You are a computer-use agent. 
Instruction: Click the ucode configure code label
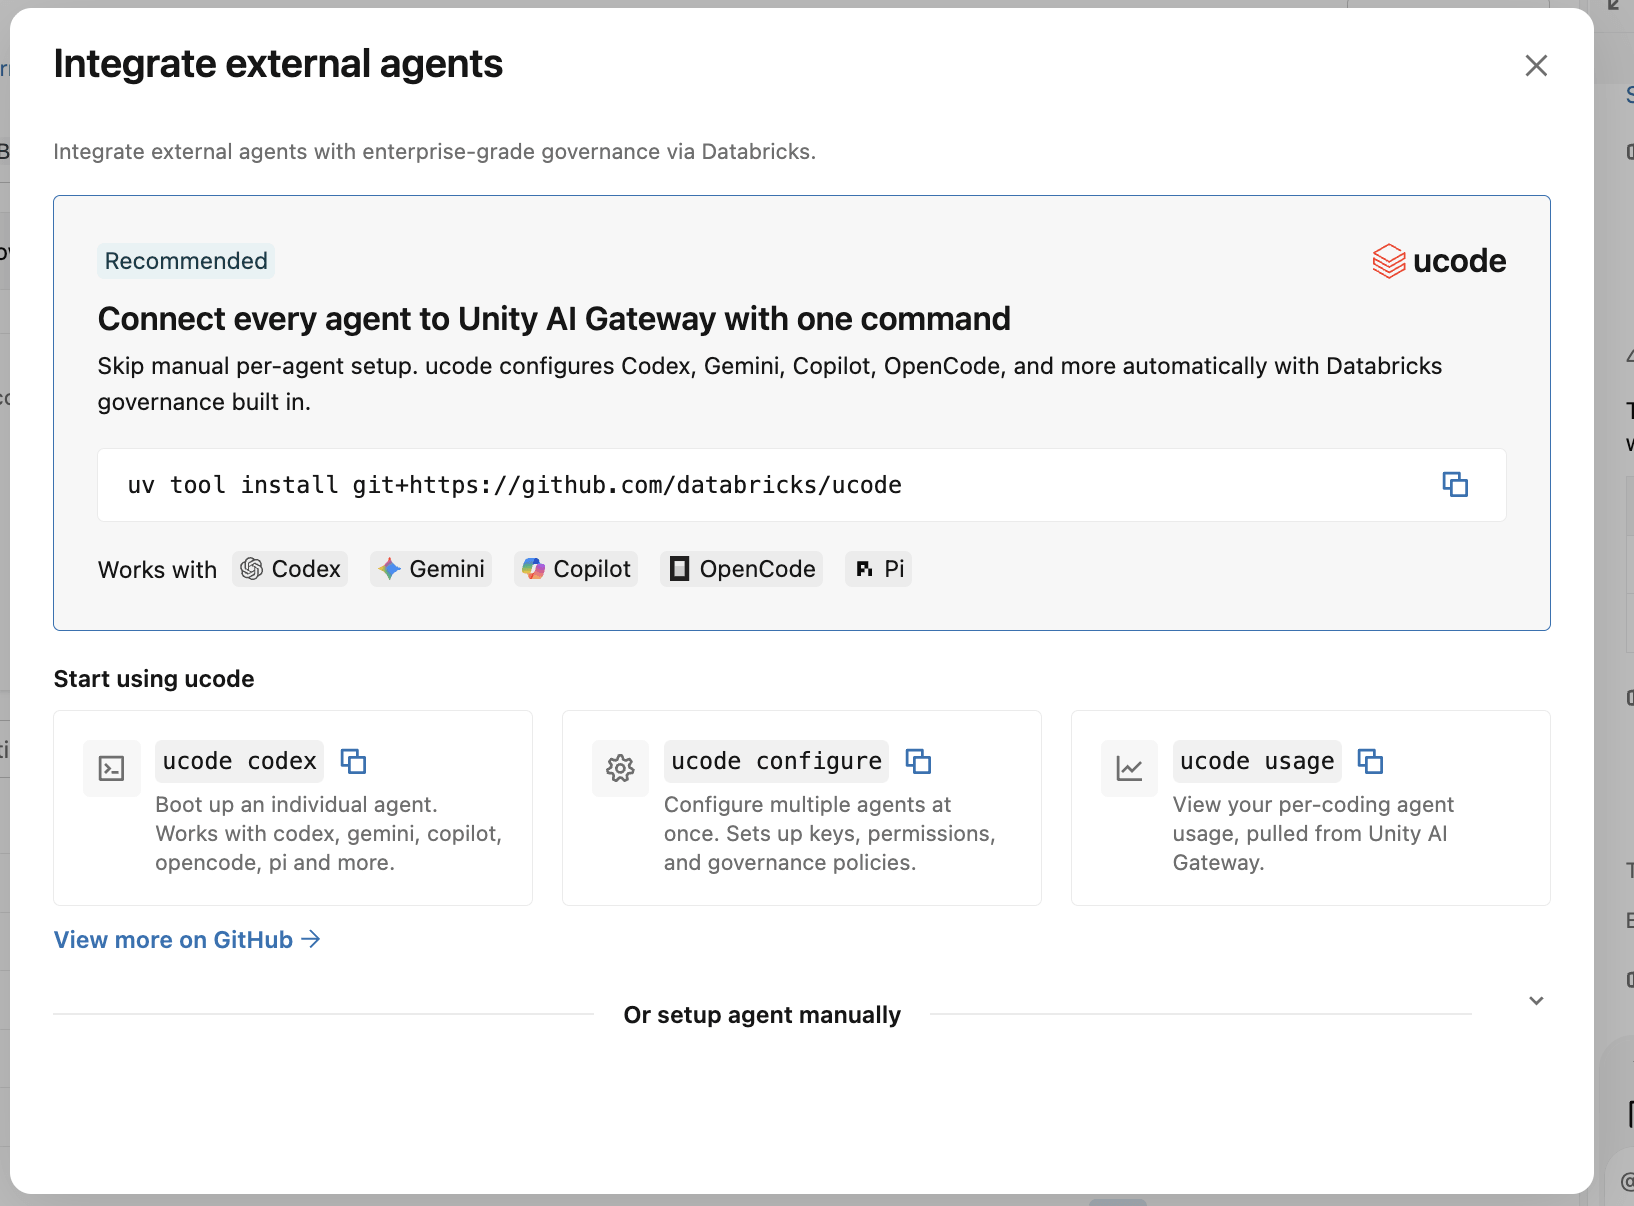click(x=777, y=761)
